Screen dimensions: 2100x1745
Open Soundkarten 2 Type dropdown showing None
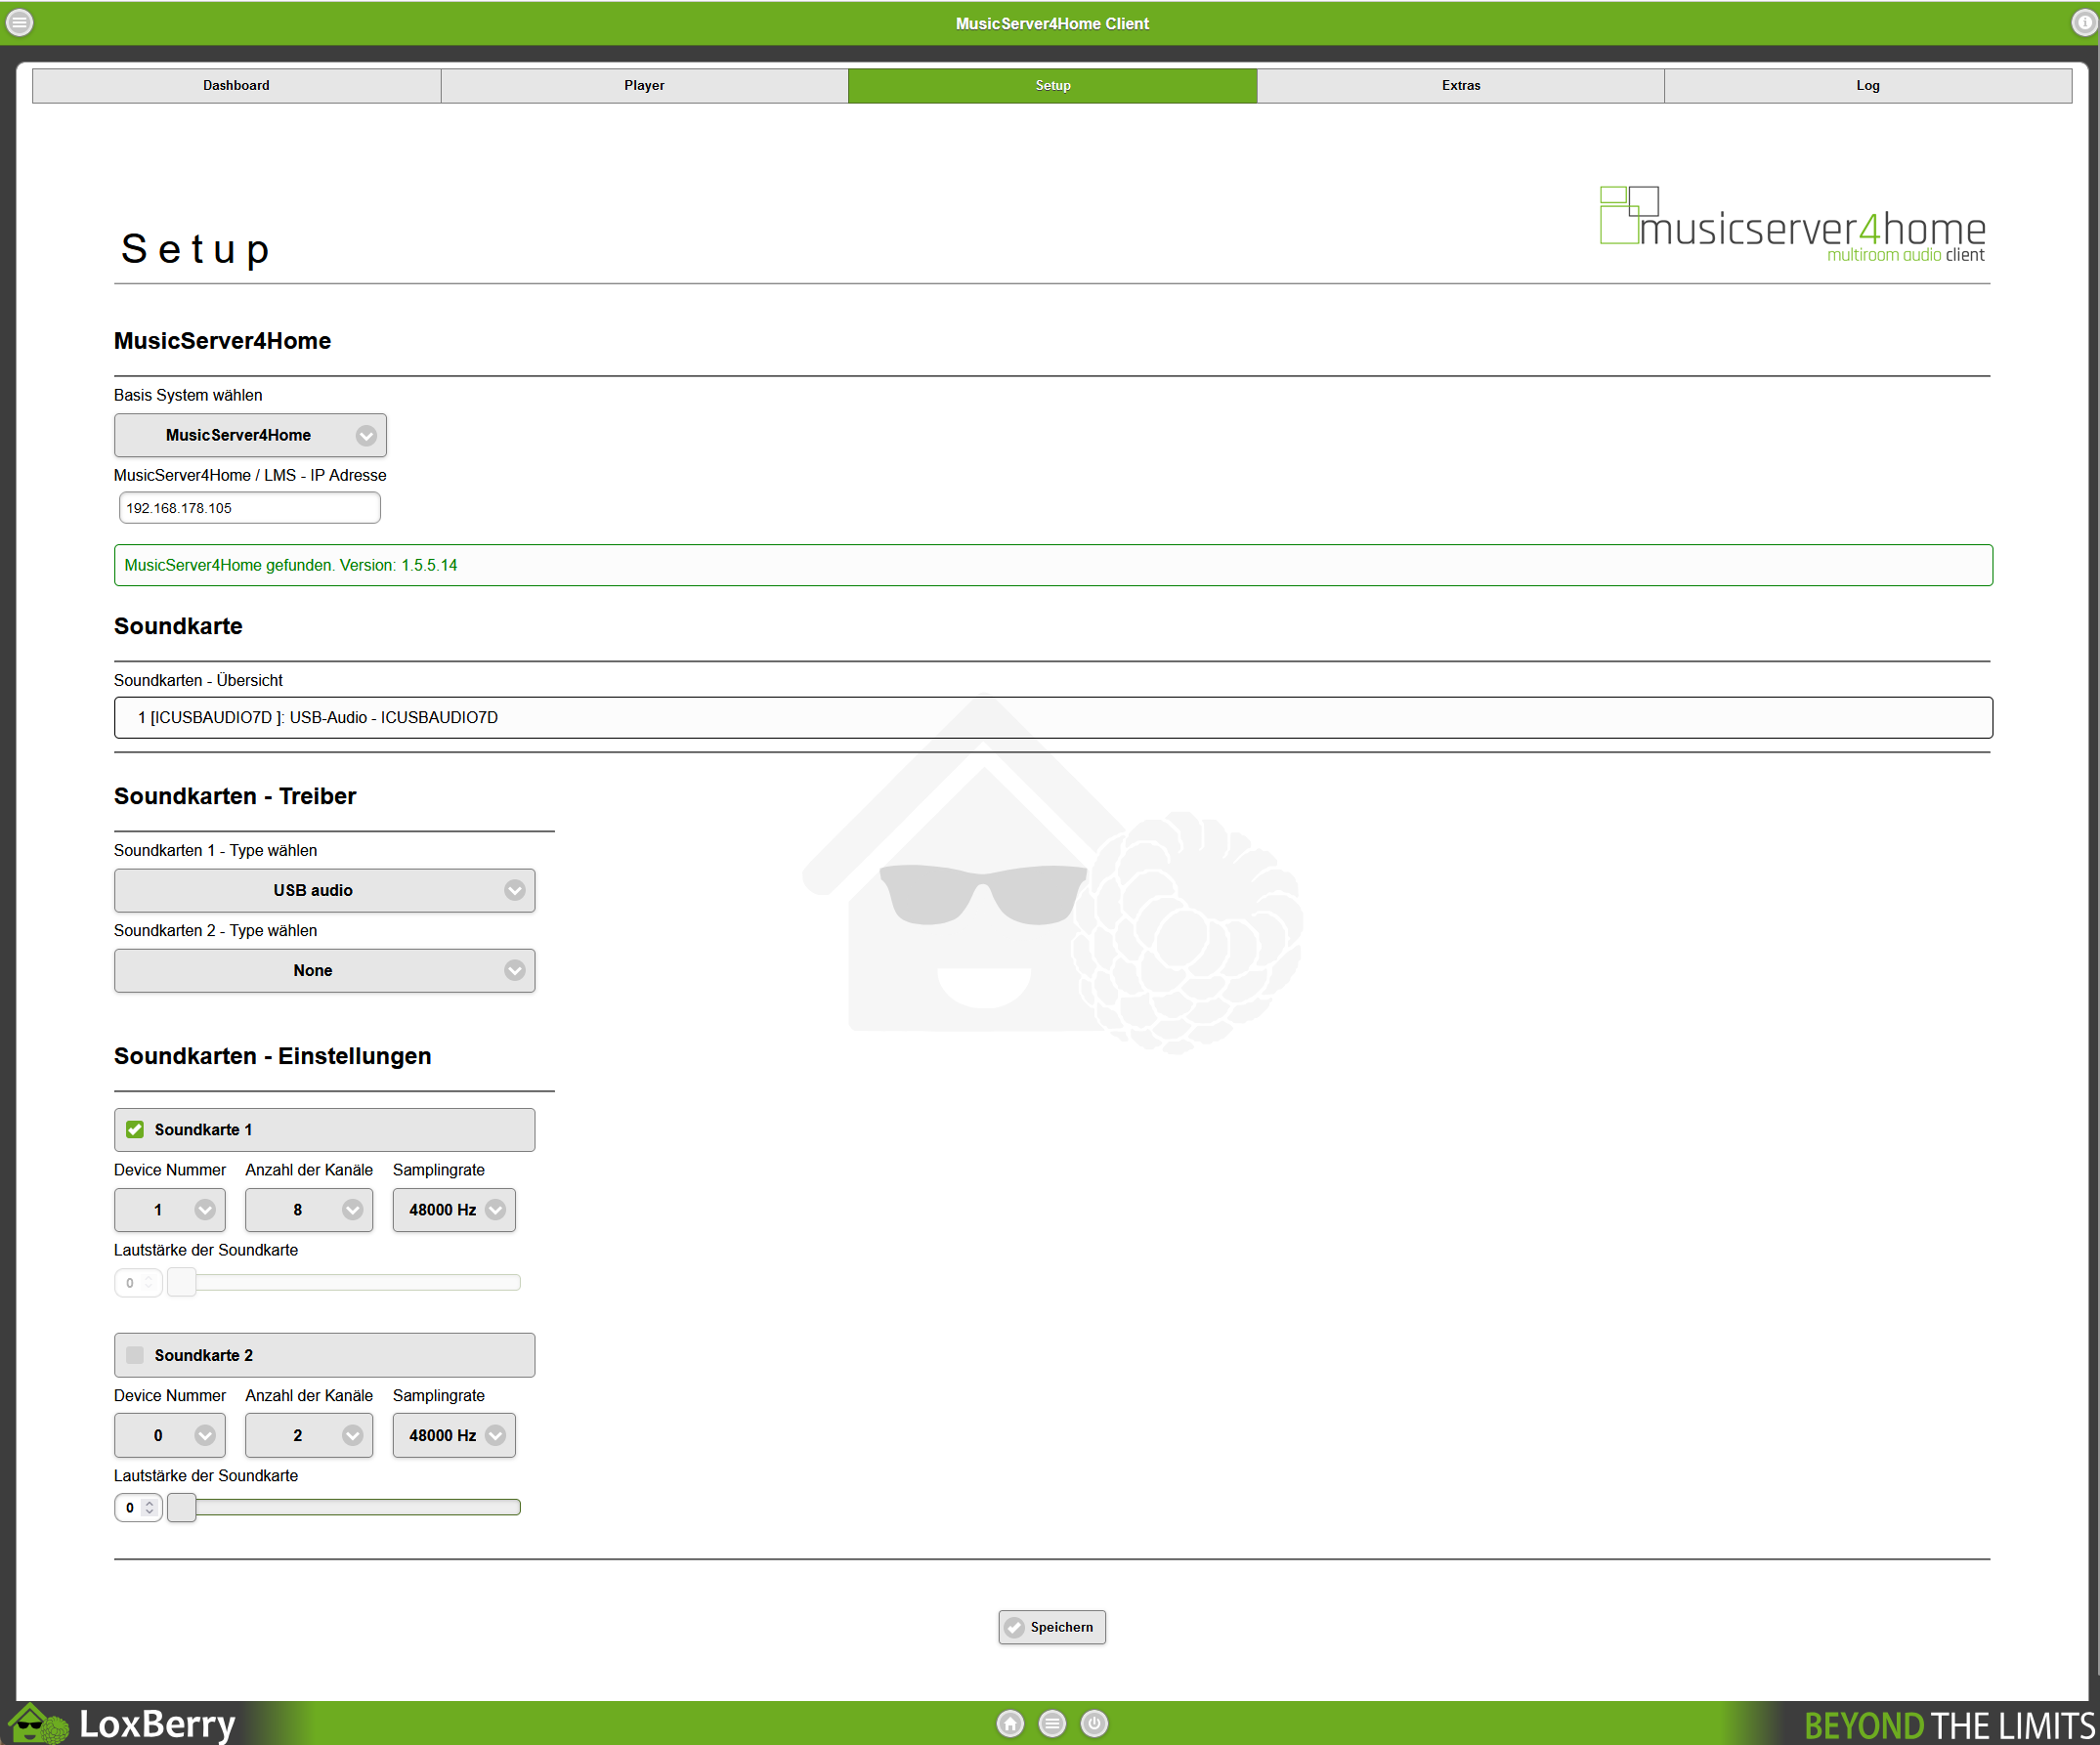pos(324,970)
